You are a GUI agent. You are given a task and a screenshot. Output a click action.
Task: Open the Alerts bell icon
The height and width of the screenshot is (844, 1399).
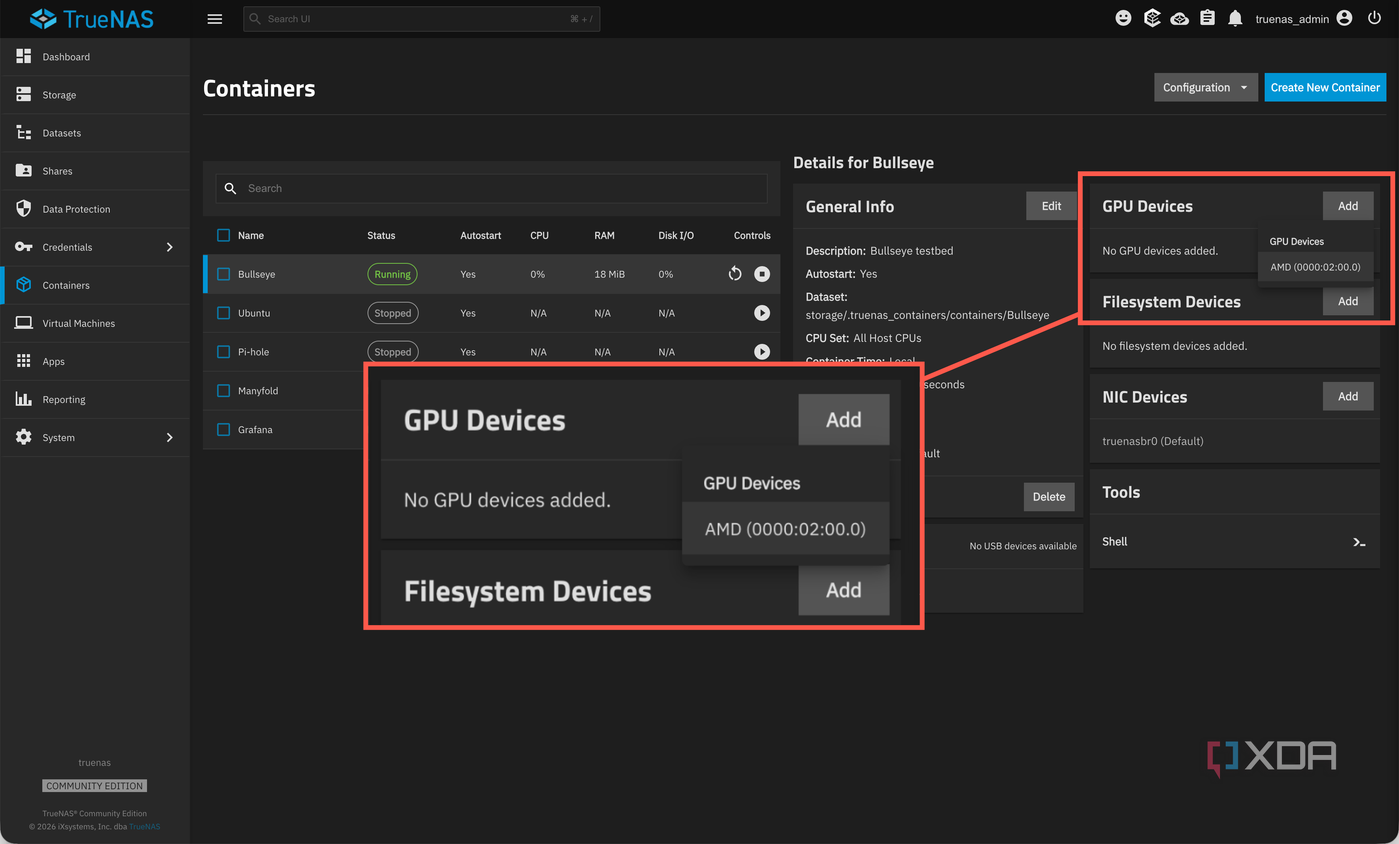(1236, 18)
